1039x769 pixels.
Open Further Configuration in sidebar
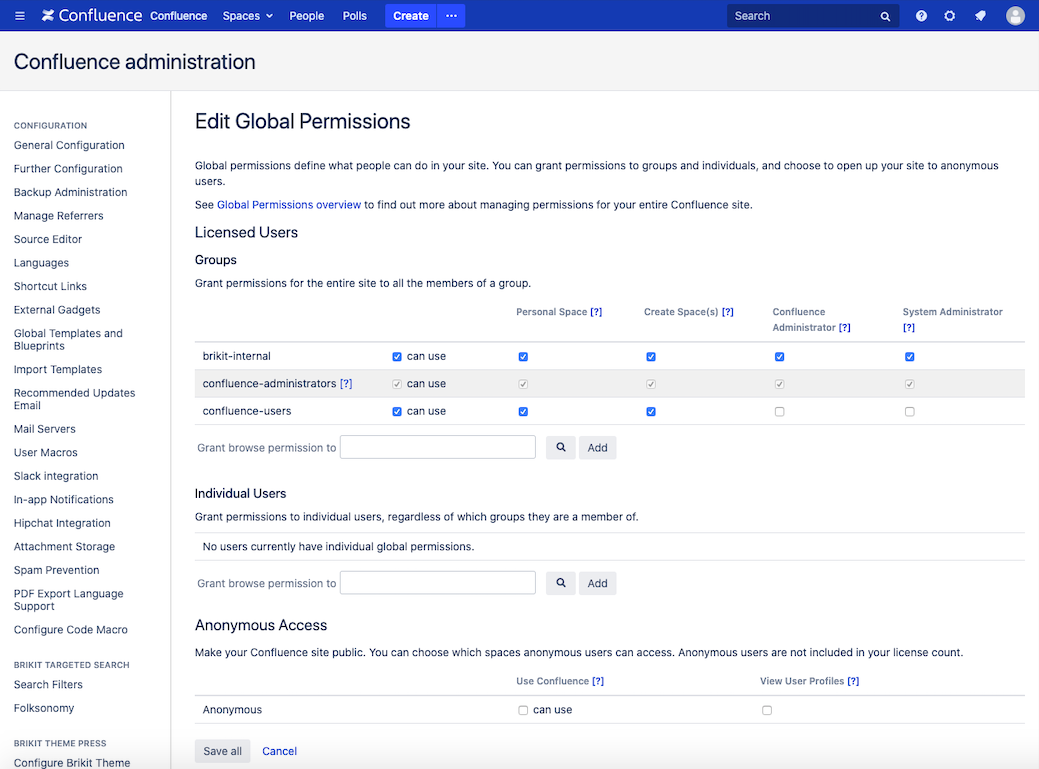point(68,169)
